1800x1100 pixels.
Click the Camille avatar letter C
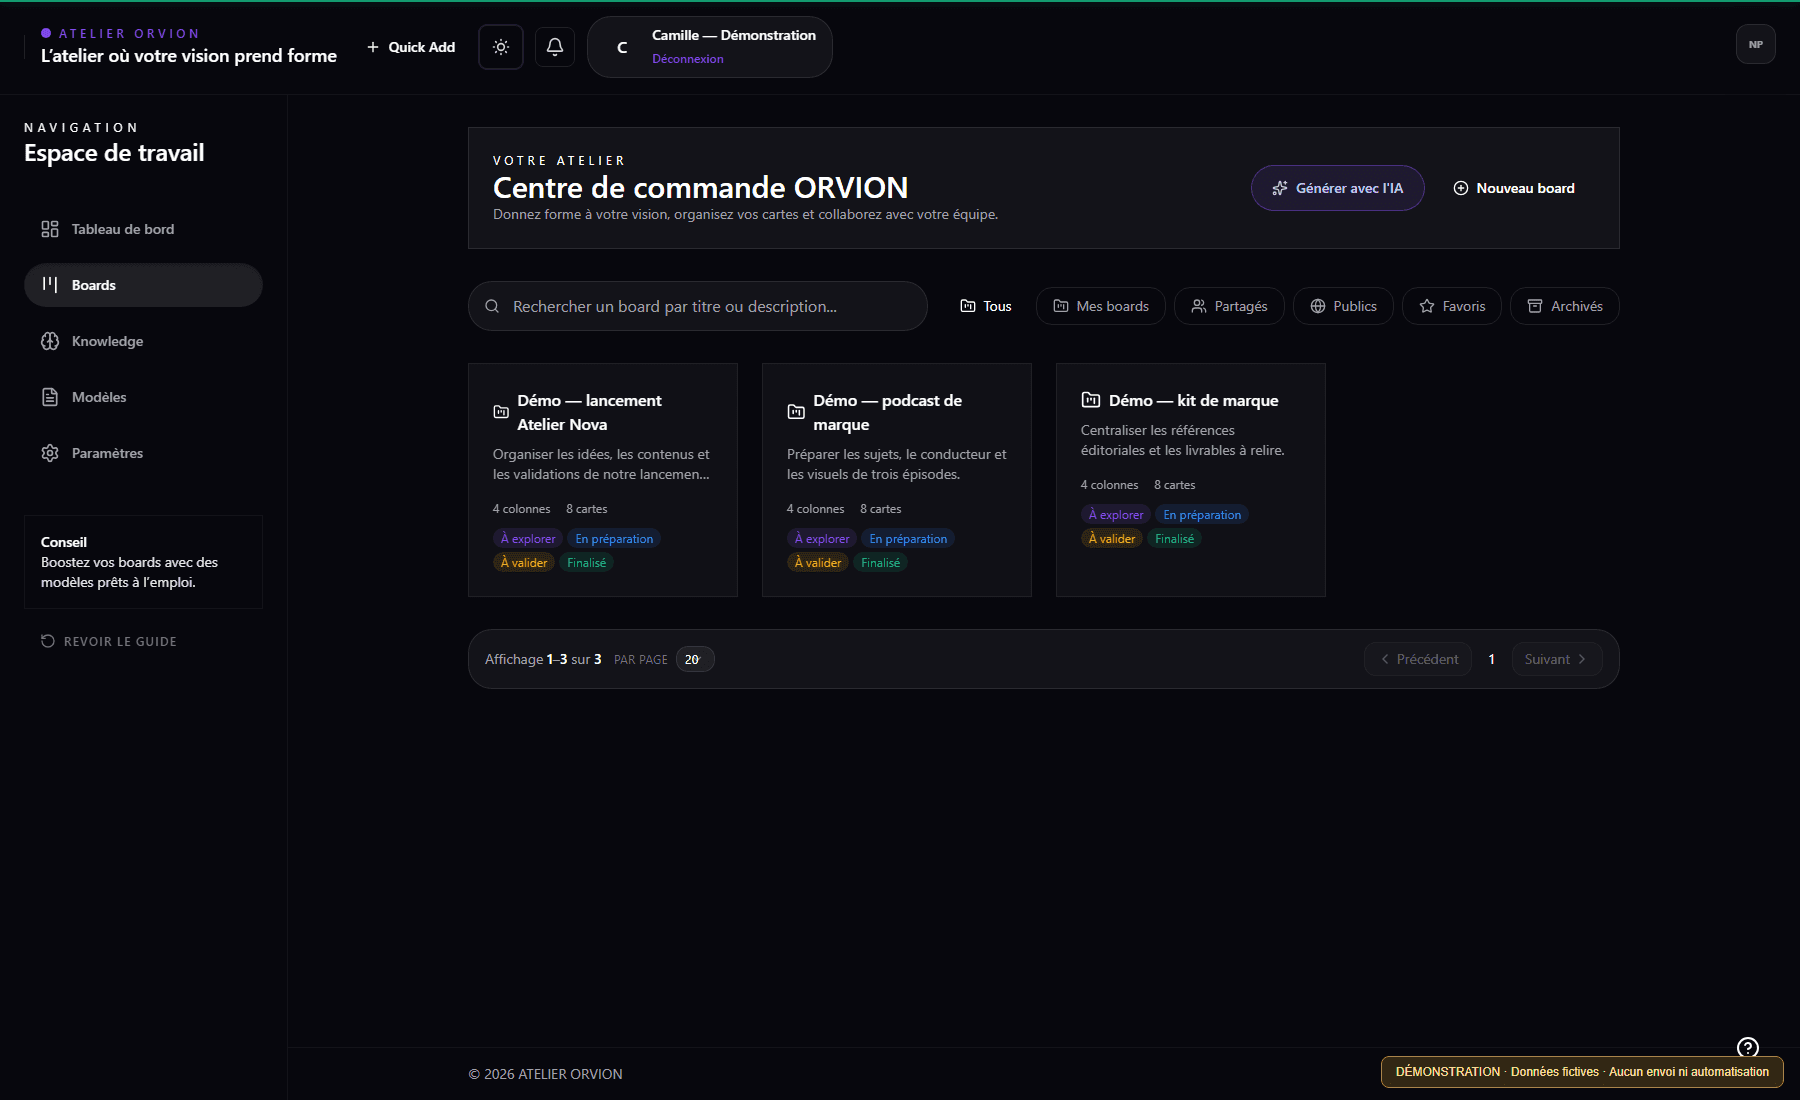[x=622, y=47]
